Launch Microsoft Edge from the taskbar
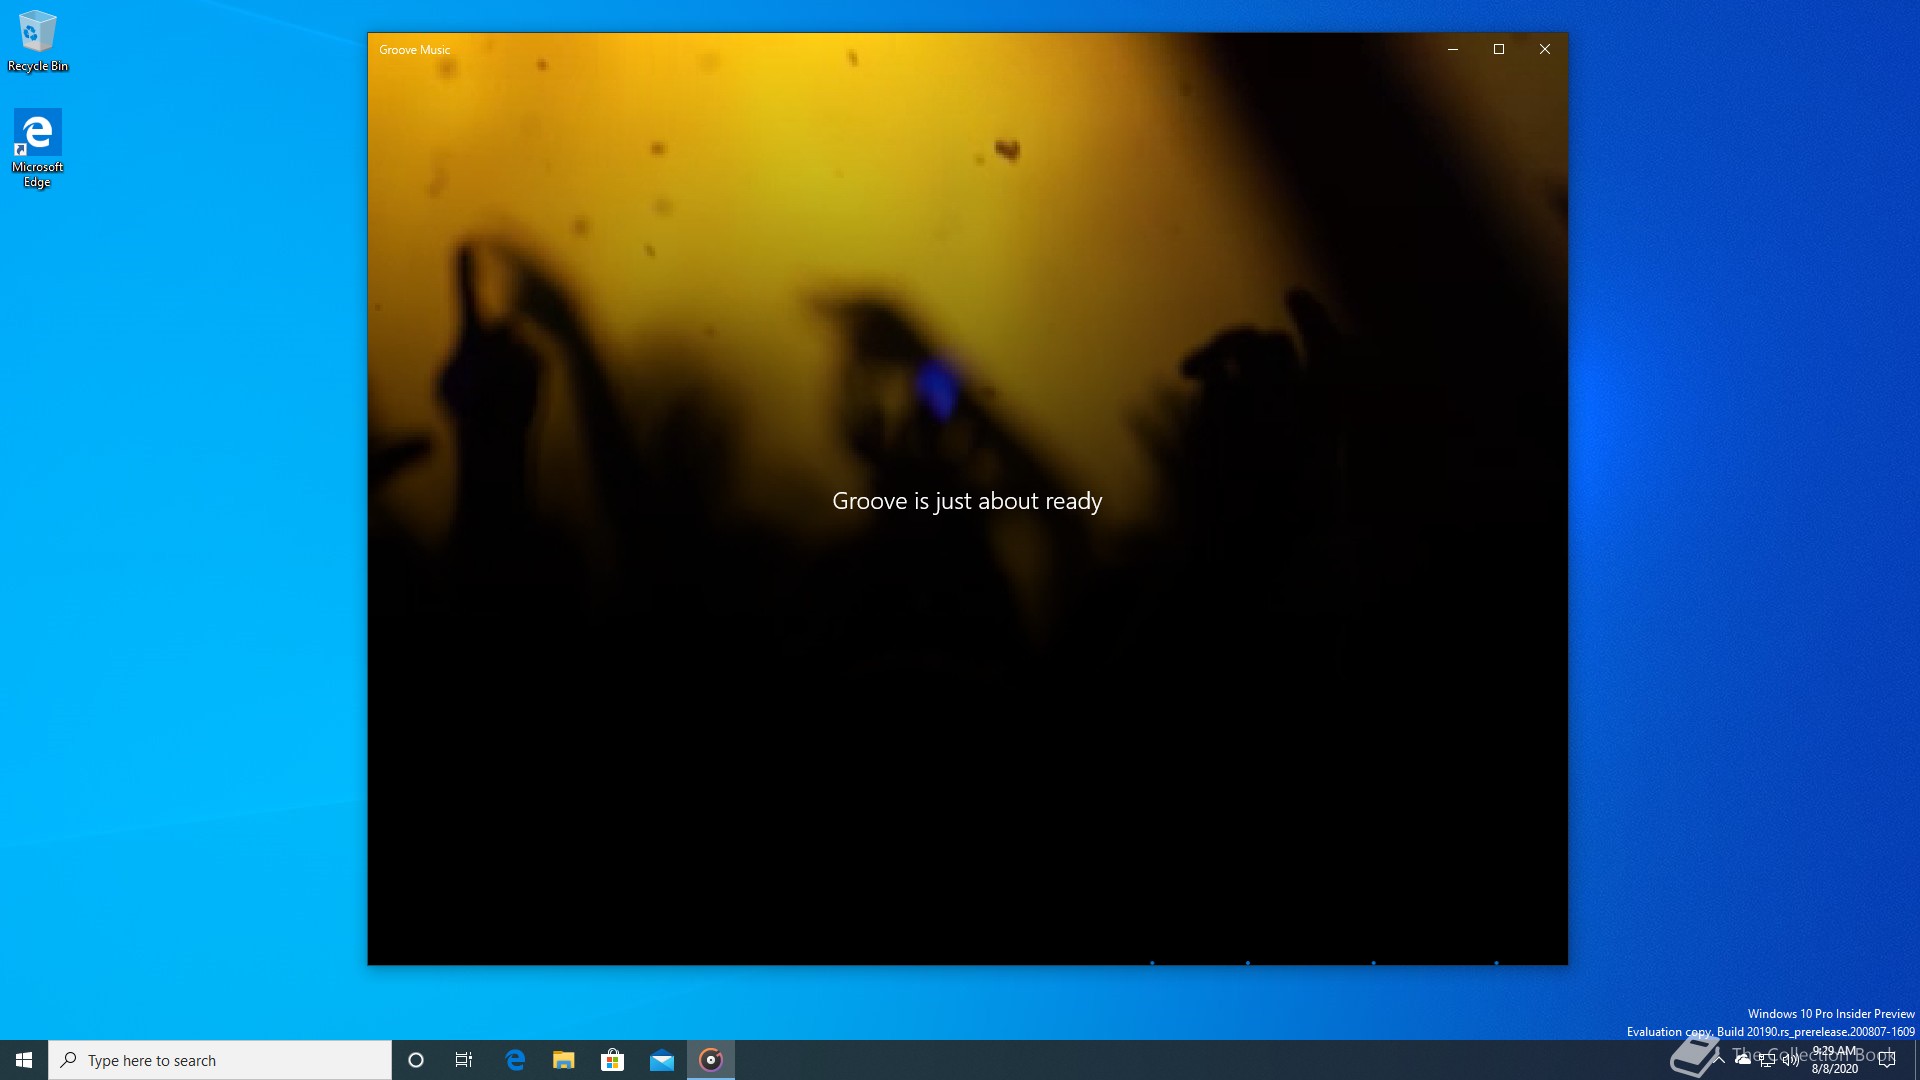Image resolution: width=1920 pixels, height=1080 pixels. (515, 1060)
